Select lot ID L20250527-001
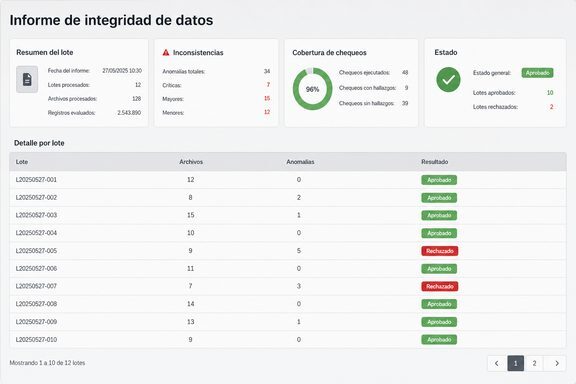The image size is (576, 384). point(36,180)
